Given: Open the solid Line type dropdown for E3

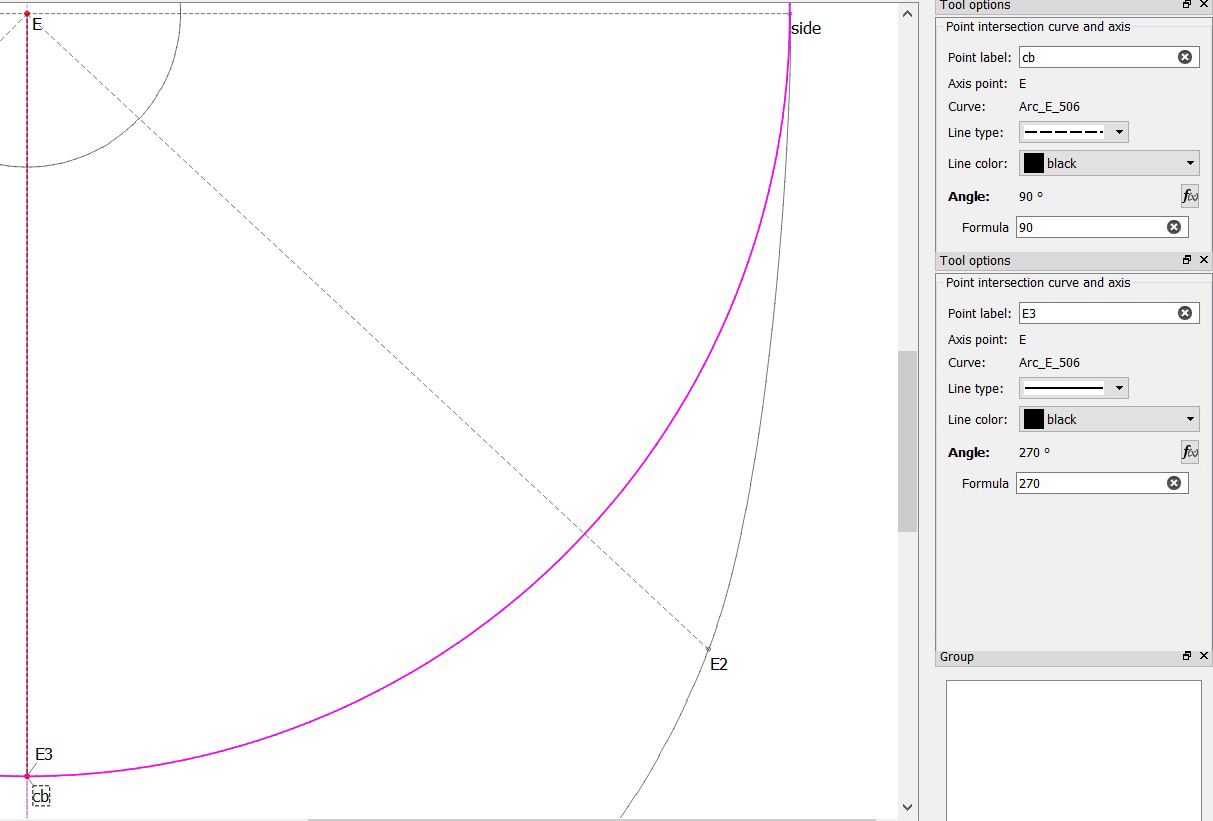Looking at the screenshot, I should [x=1073, y=388].
